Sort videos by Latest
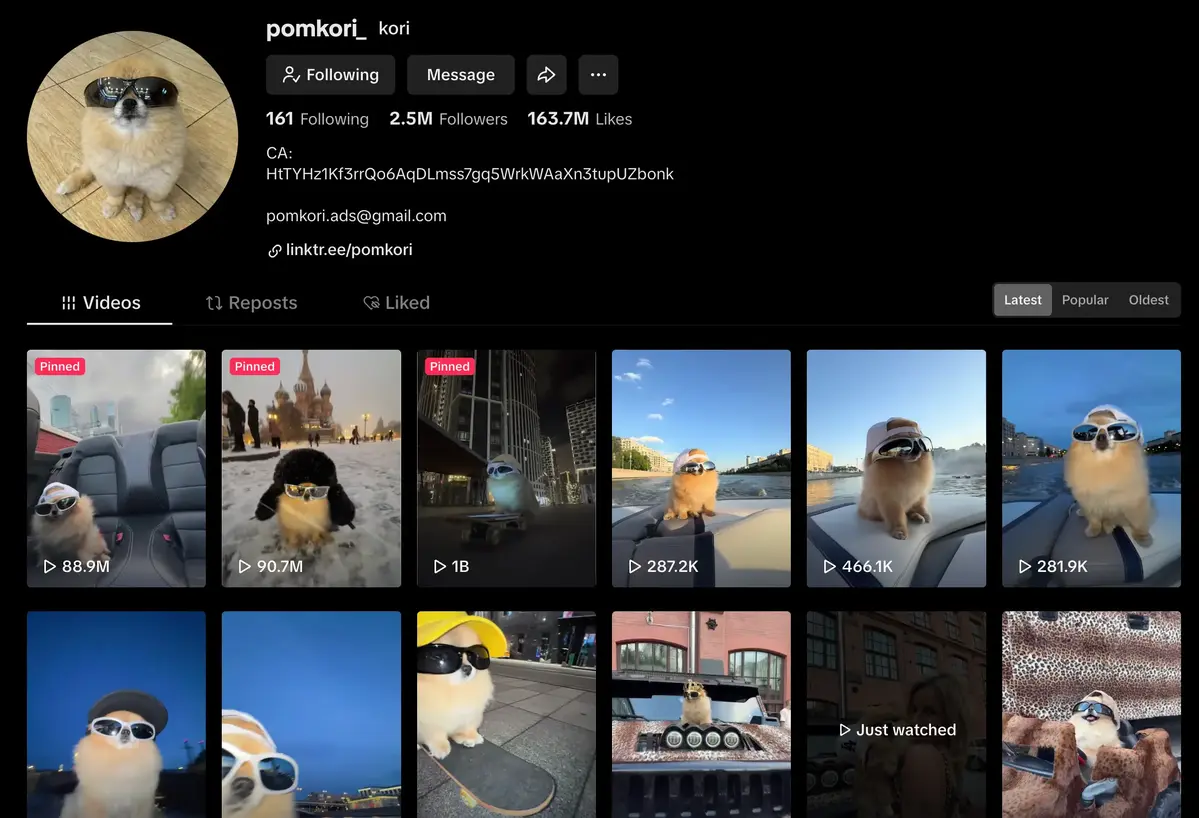This screenshot has width=1199, height=818. click(x=1022, y=300)
